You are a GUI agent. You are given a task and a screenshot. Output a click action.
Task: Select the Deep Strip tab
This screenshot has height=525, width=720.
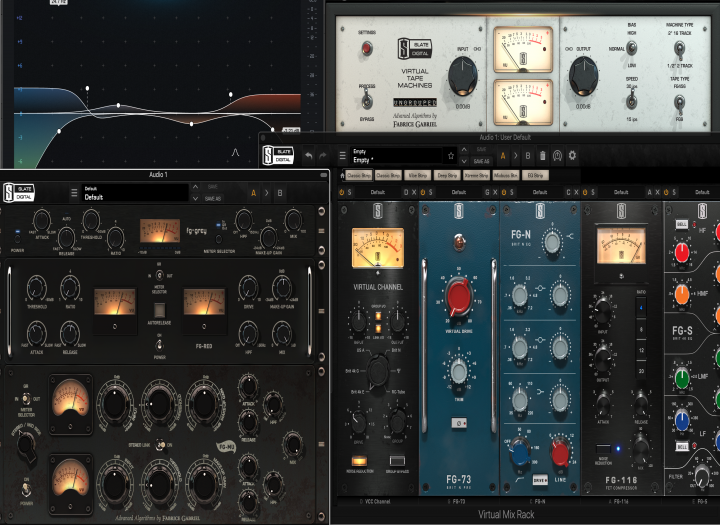tap(447, 175)
